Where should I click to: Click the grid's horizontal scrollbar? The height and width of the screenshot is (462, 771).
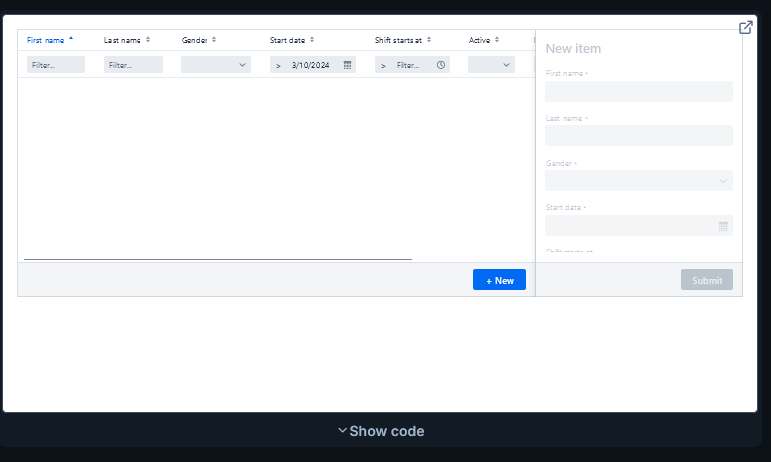218,259
